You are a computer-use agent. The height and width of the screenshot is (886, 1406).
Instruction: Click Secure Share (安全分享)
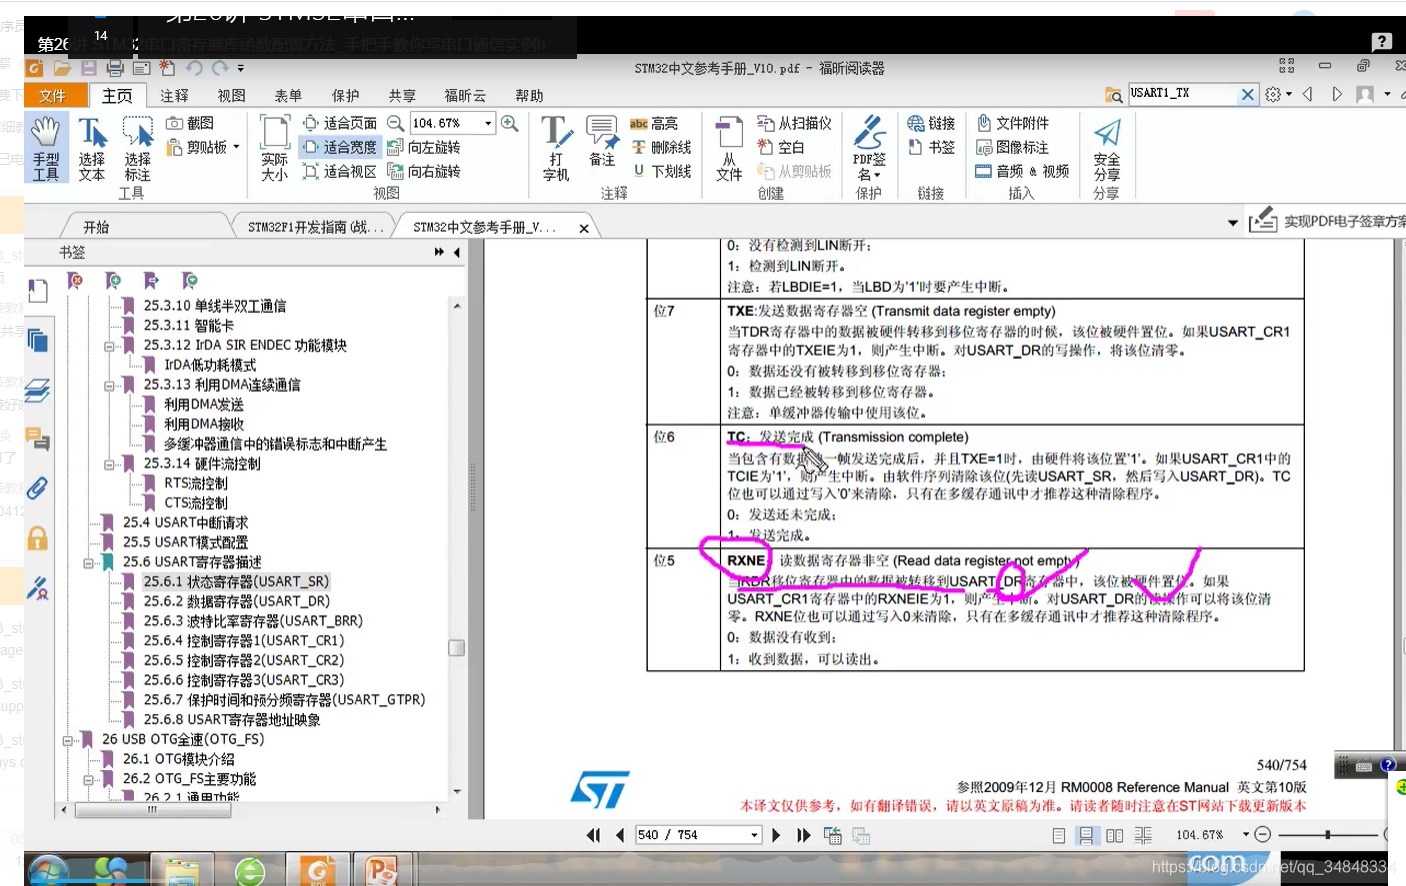[x=1106, y=147]
